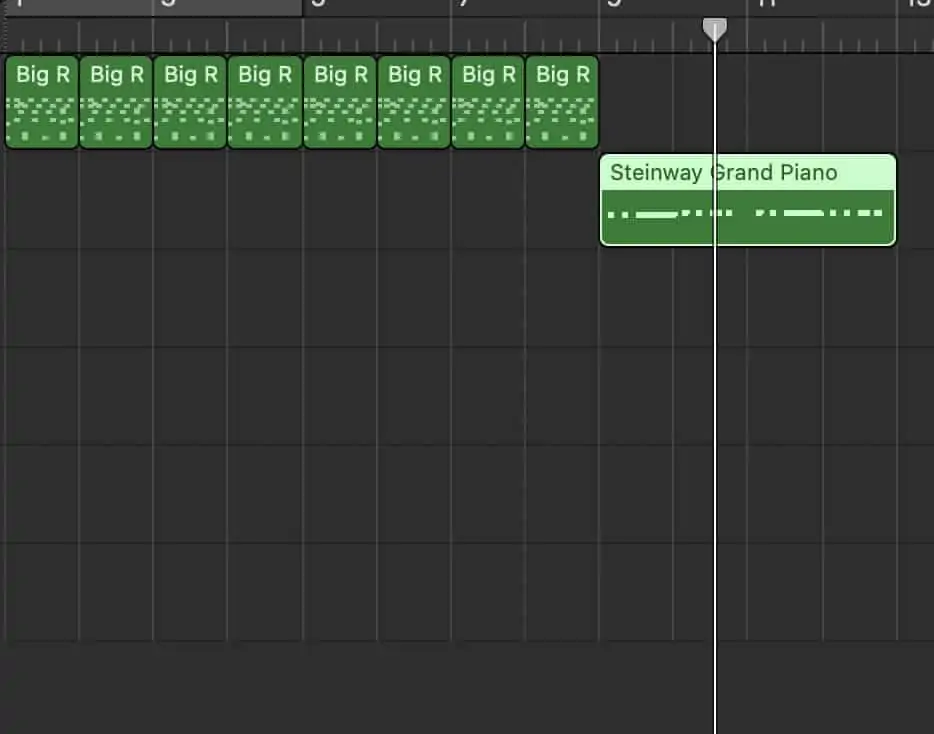Select the first Big R region
The image size is (934, 734).
click(x=42, y=102)
